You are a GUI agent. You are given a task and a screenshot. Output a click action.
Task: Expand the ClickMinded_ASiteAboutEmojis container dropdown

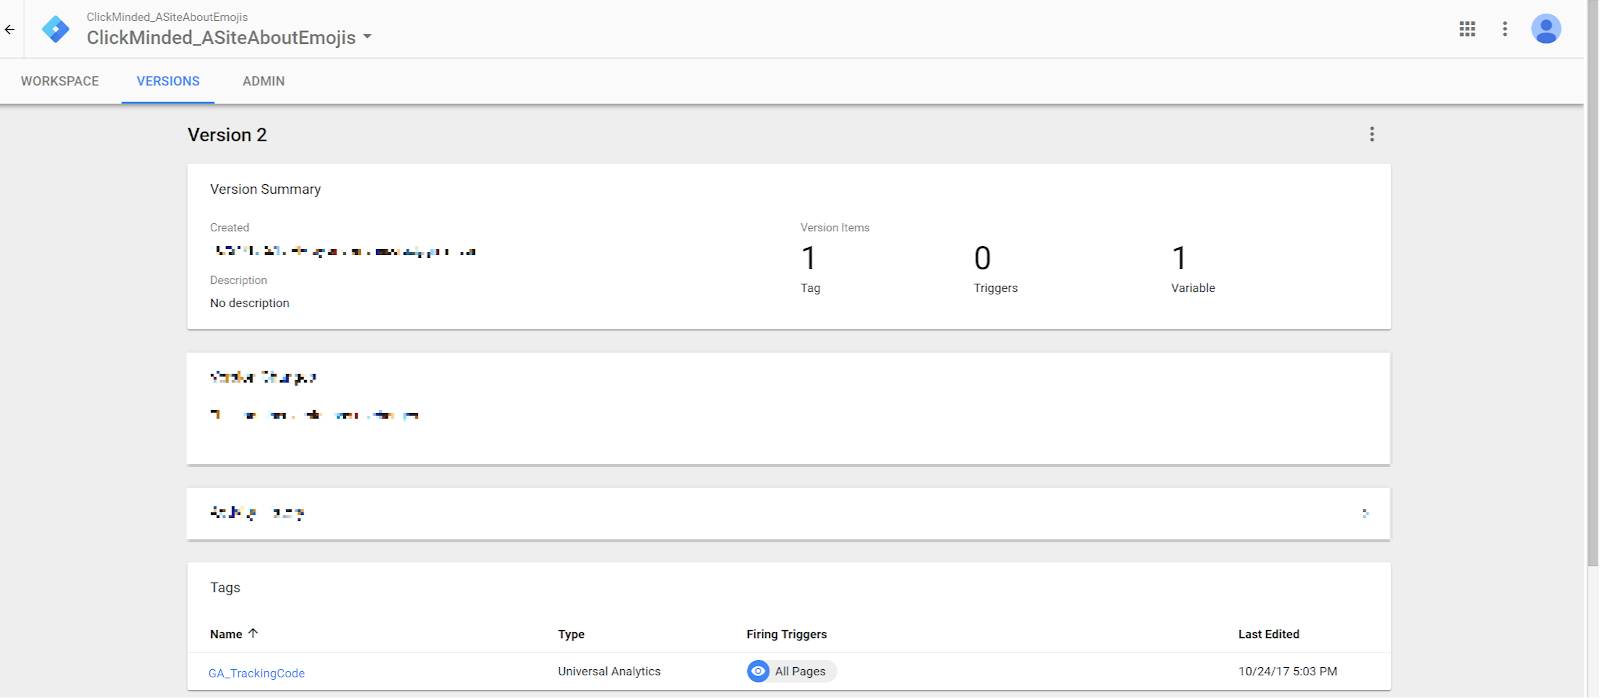click(367, 37)
